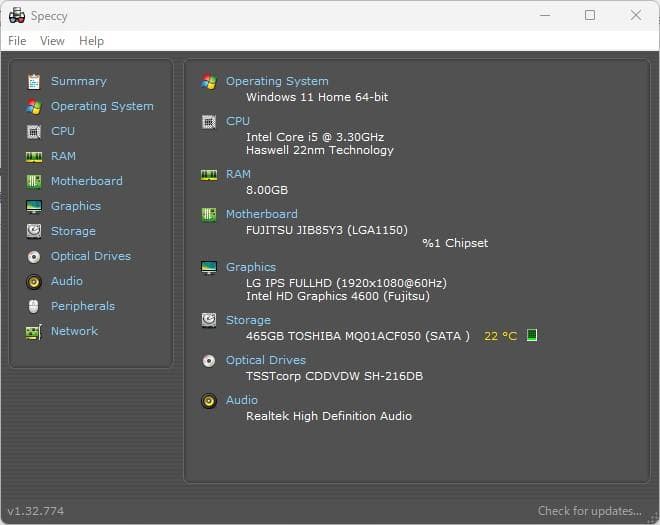Click the Speccy app icon in title bar
This screenshot has height=525, width=660.
16,15
